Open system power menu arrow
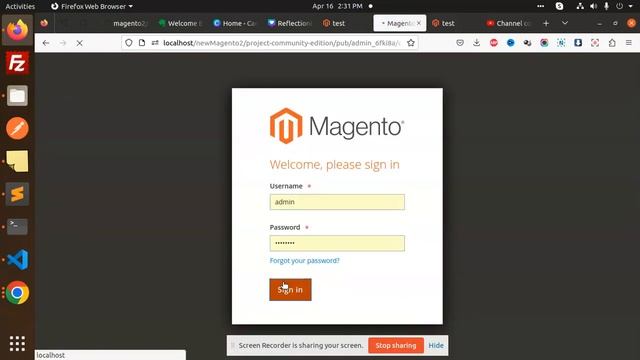640x360 pixels. click(631, 6)
